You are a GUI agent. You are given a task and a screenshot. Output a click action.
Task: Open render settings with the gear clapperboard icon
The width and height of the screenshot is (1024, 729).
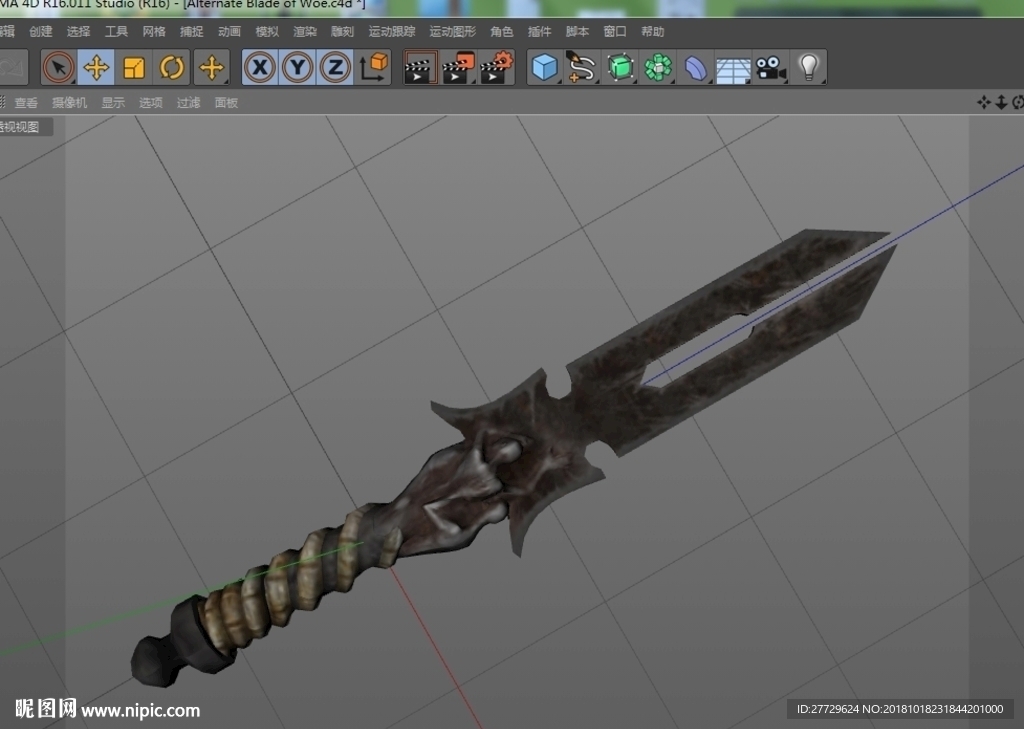tap(496, 67)
